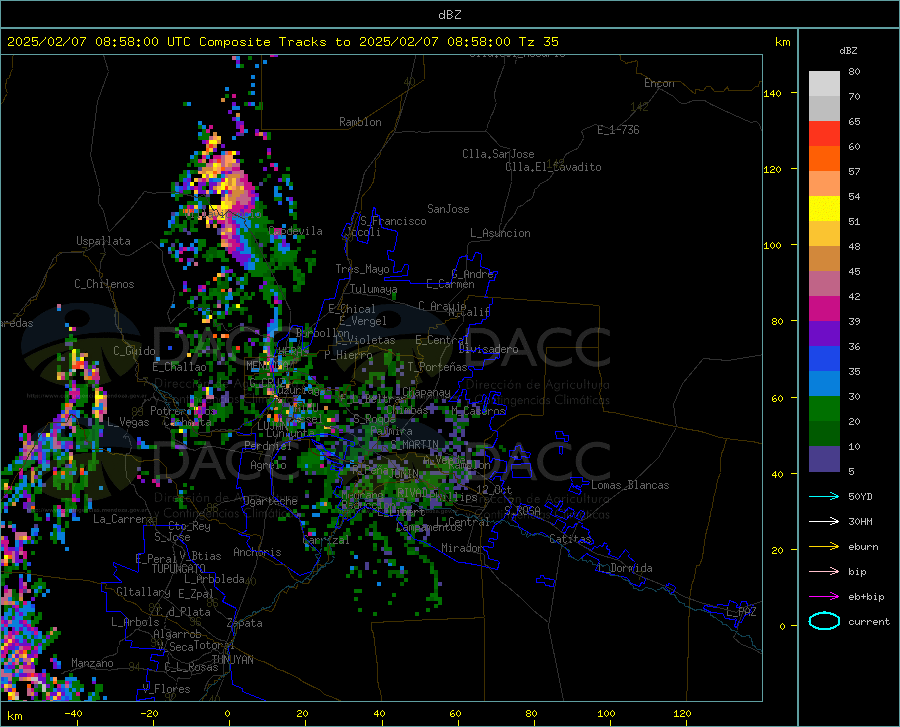Screen dimensions: 900x727
Task: Click the 'Perdriel' map label
Action: tap(267, 446)
